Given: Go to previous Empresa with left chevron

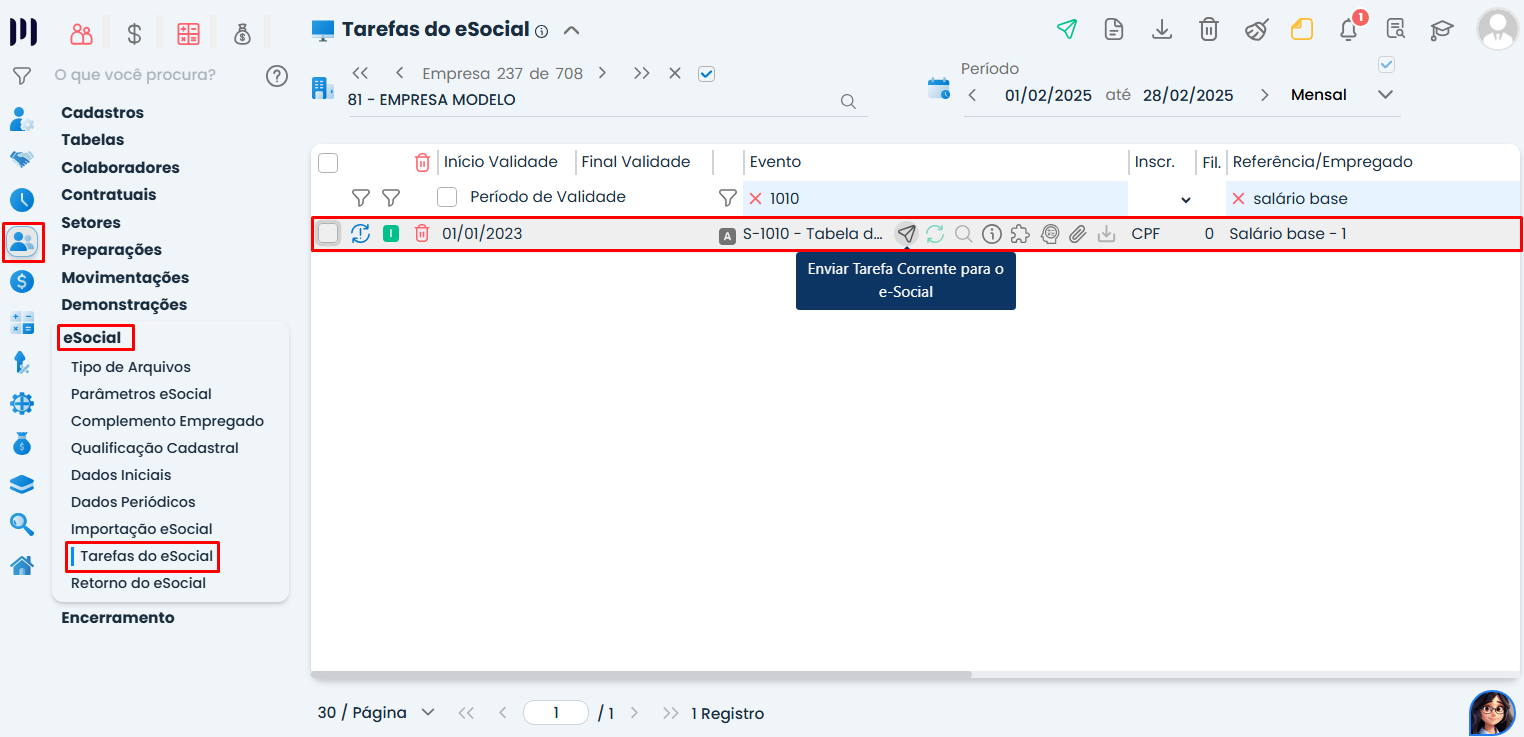Looking at the screenshot, I should [x=399, y=73].
